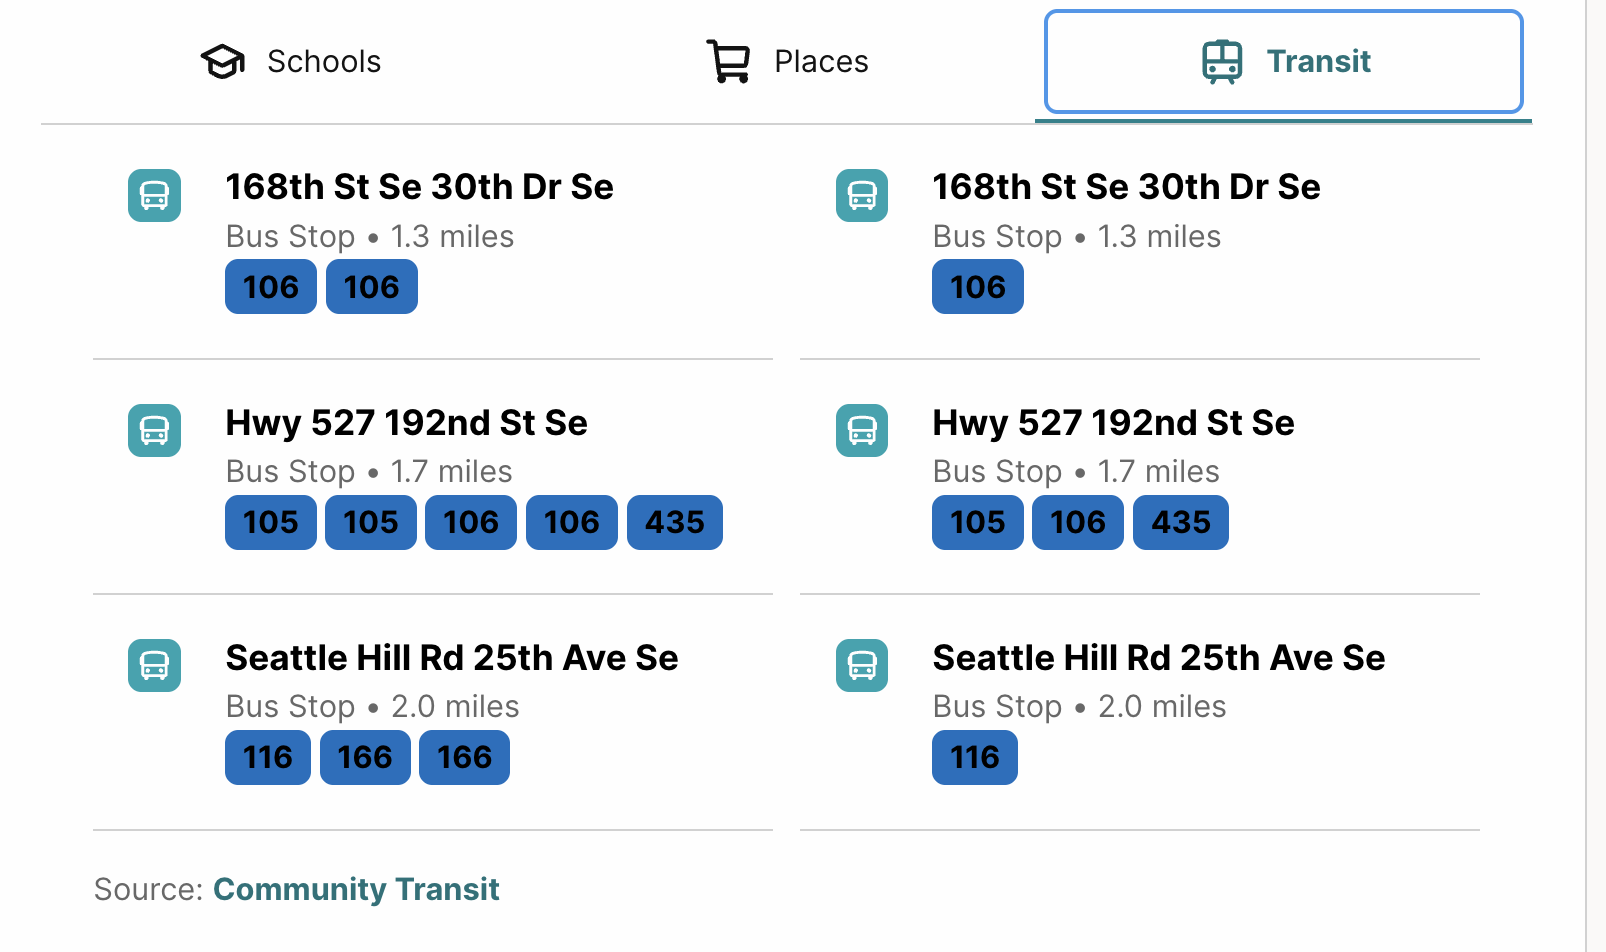Switch to the Places tab
This screenshot has height=952, width=1606.
coord(787,62)
